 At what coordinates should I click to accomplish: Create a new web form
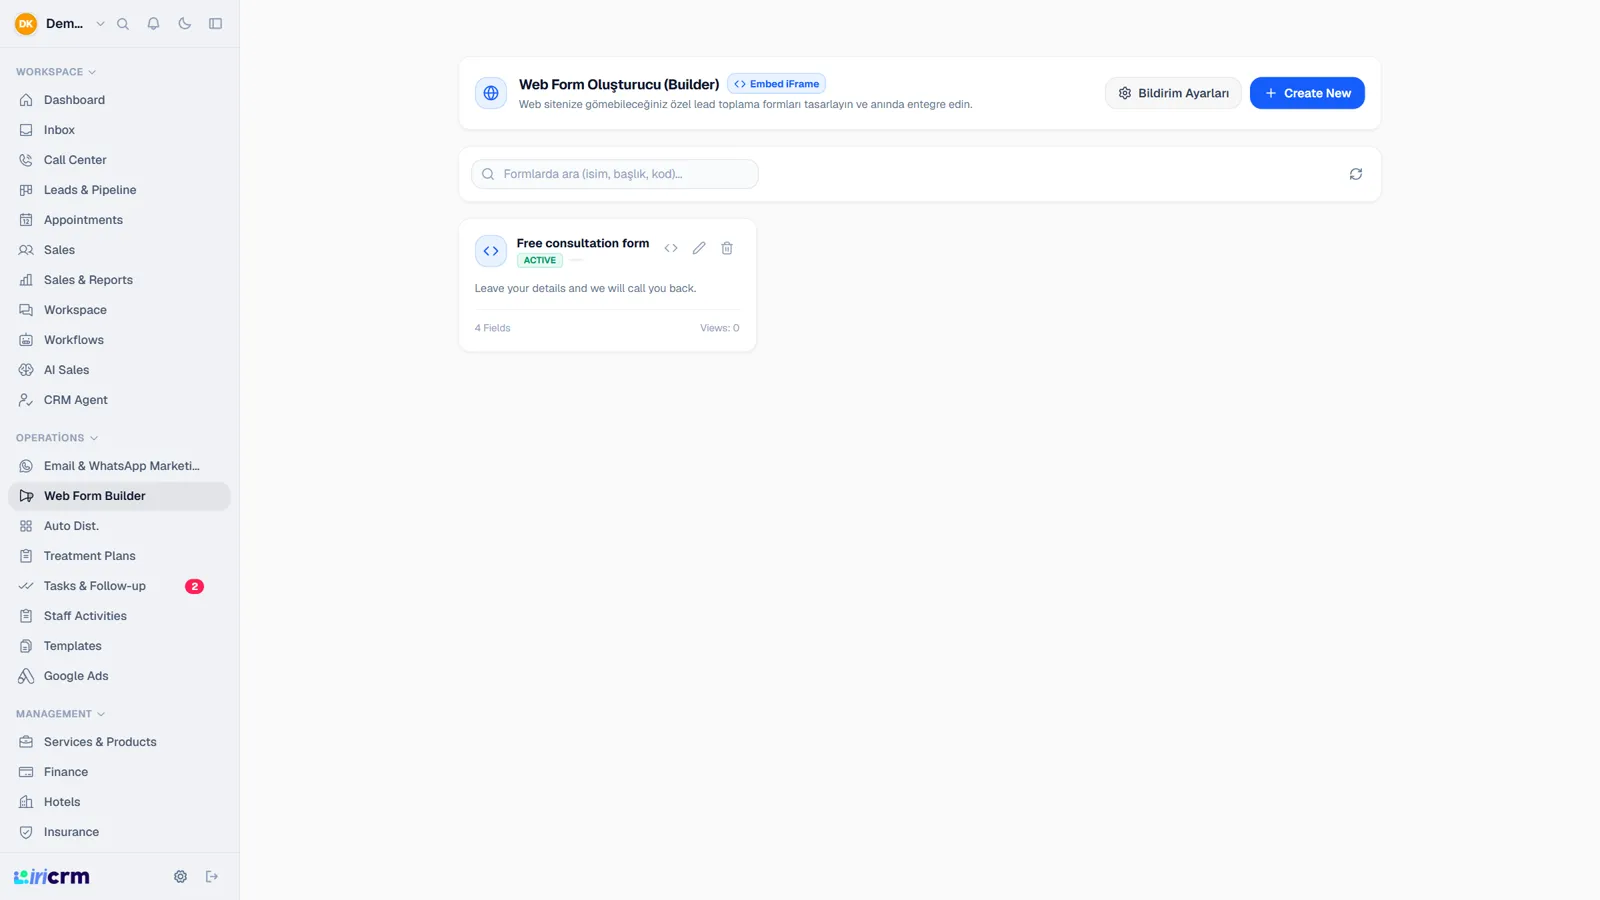(1307, 93)
